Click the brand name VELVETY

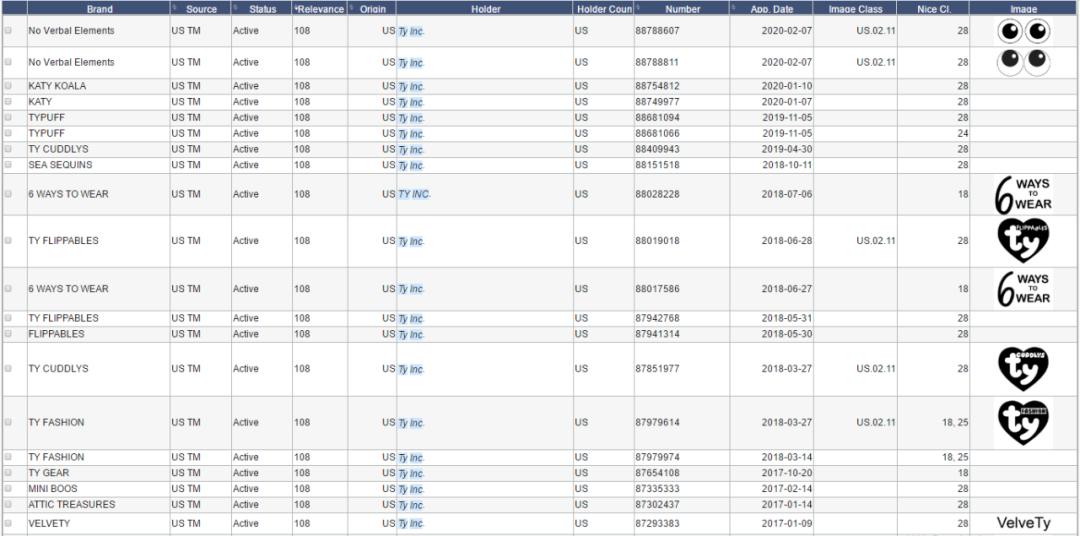click(49, 524)
